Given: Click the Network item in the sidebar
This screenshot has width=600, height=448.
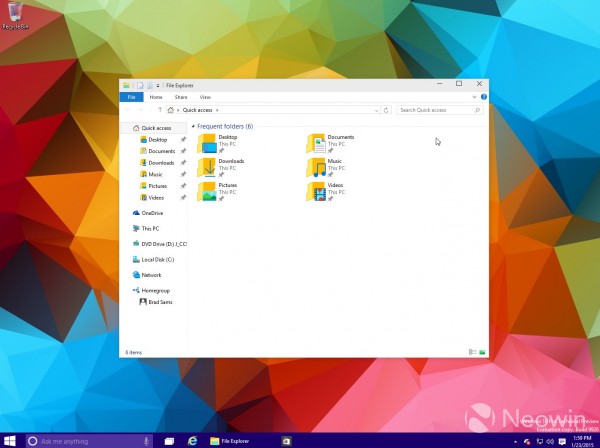Looking at the screenshot, I should tap(151, 274).
